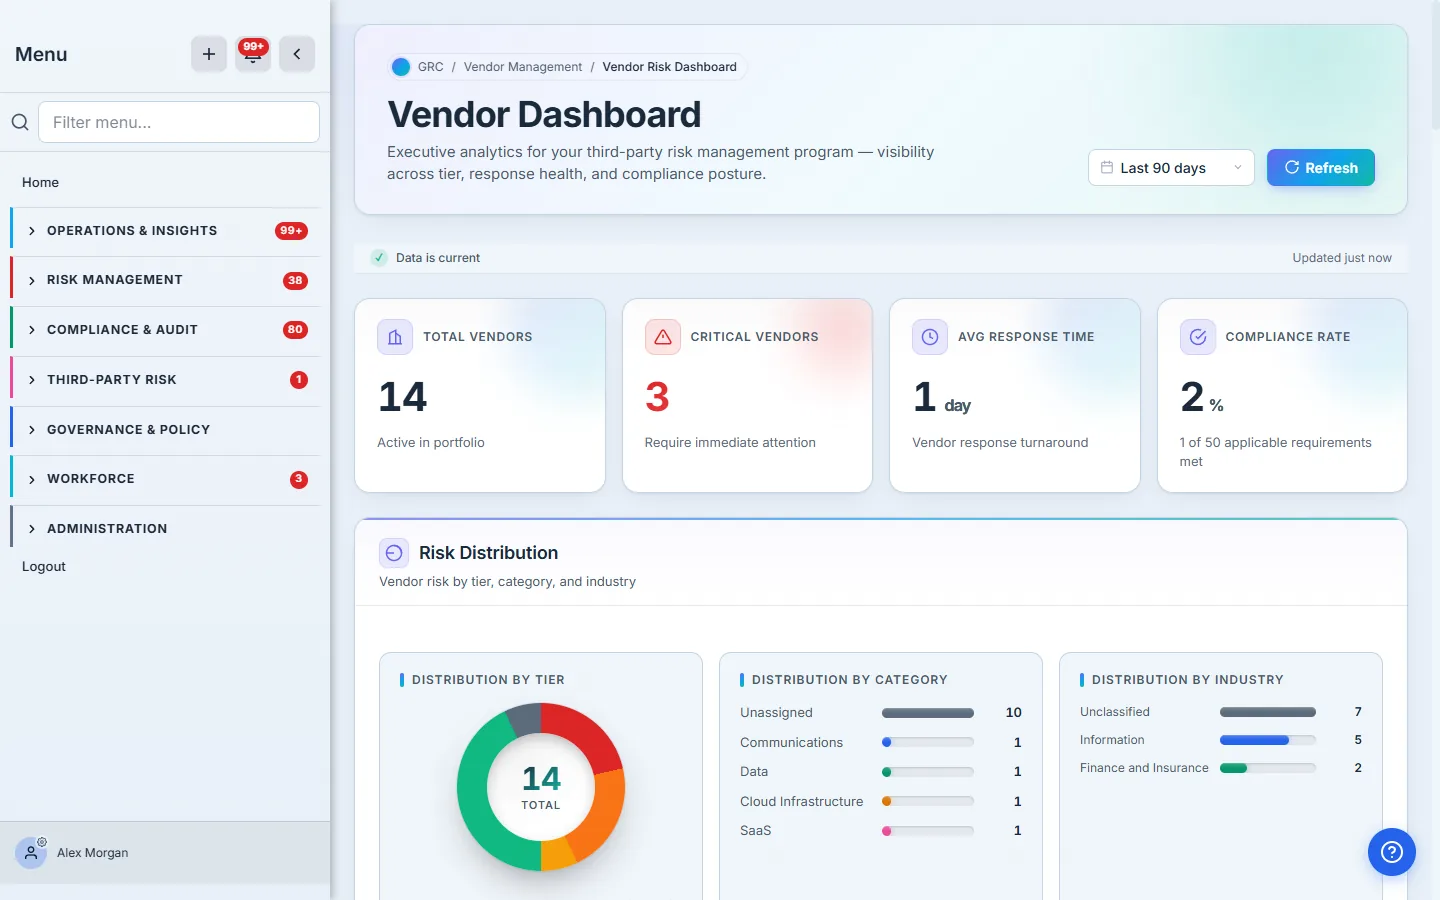Image resolution: width=1440 pixels, height=900 pixels.
Task: Expand the Governance & Policy chevron
Action: (32, 430)
